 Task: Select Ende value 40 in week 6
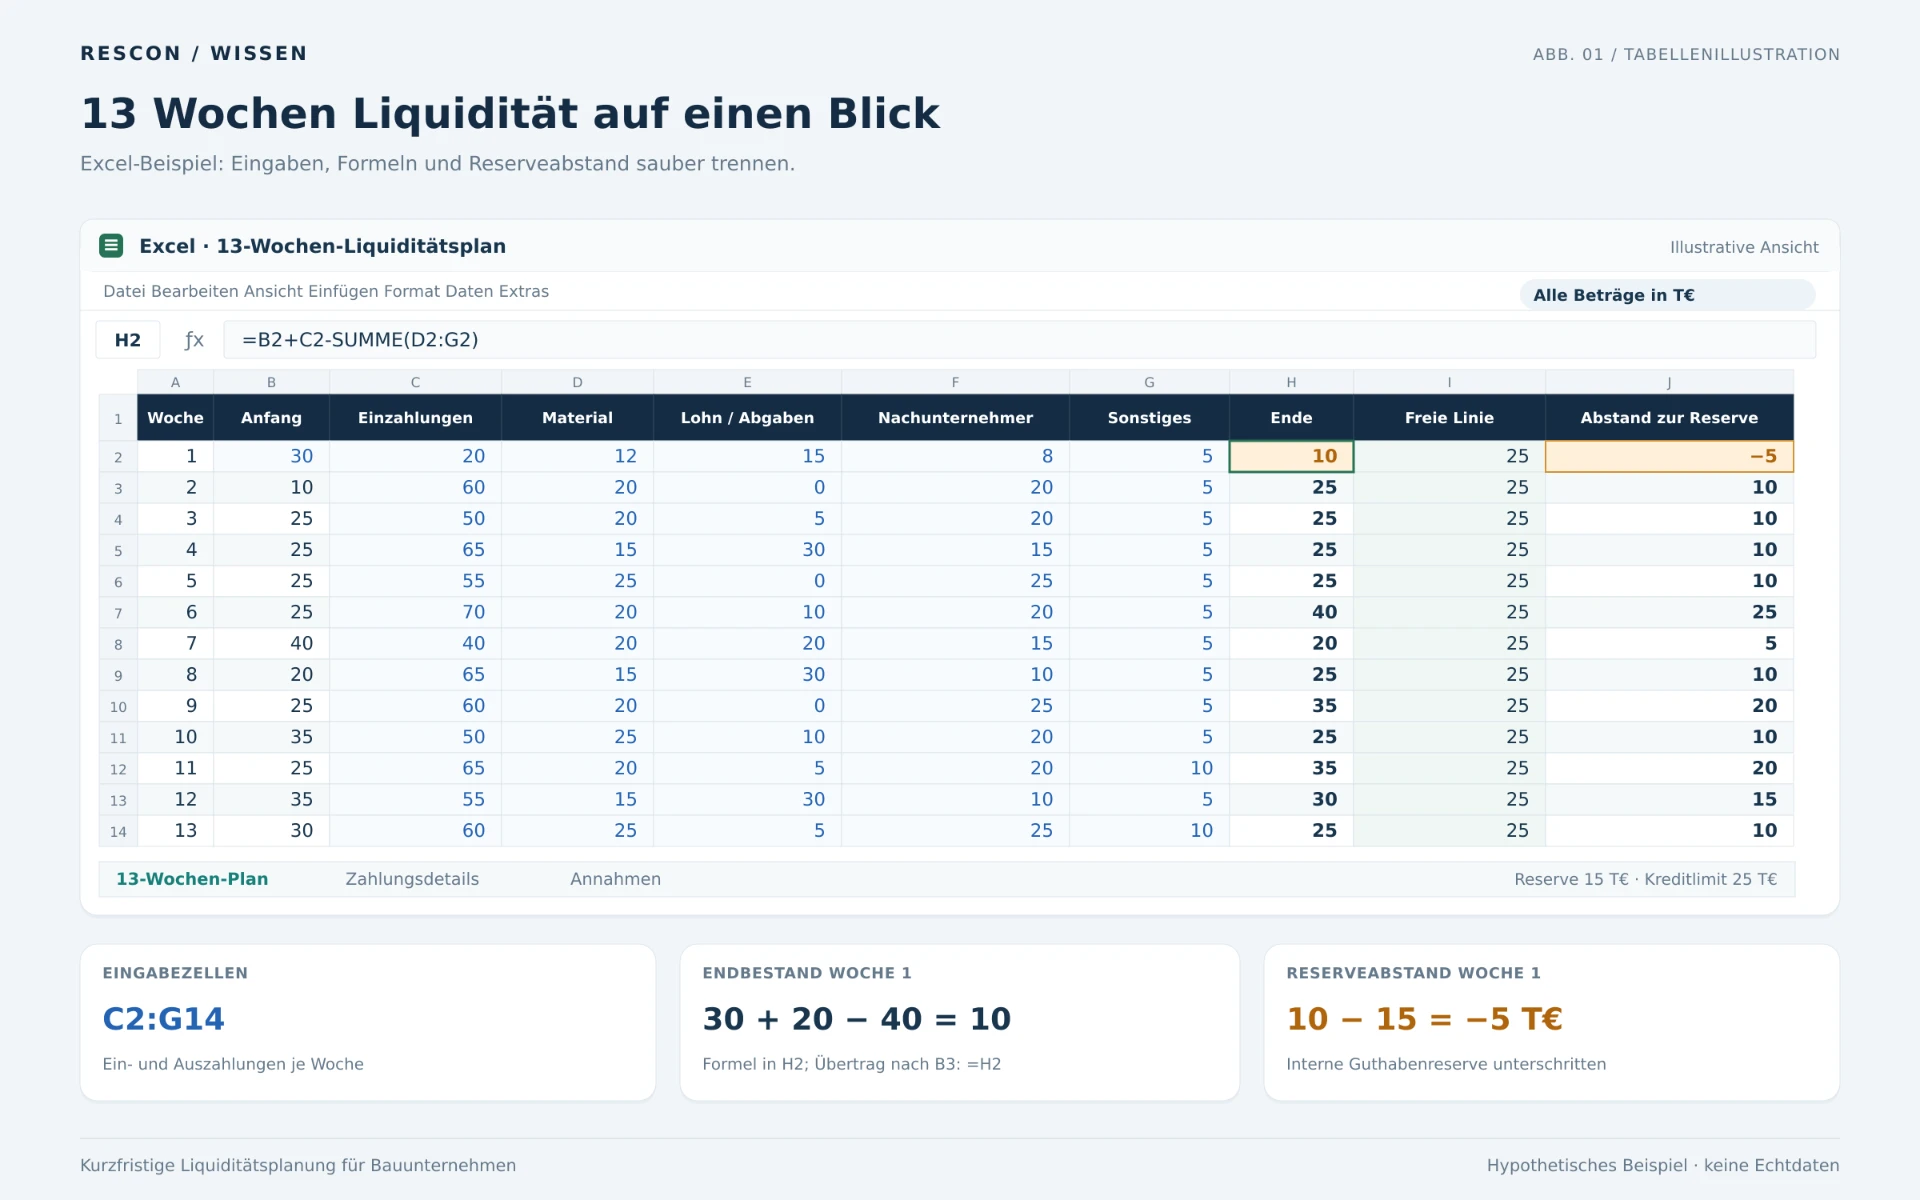pyautogui.click(x=1291, y=612)
